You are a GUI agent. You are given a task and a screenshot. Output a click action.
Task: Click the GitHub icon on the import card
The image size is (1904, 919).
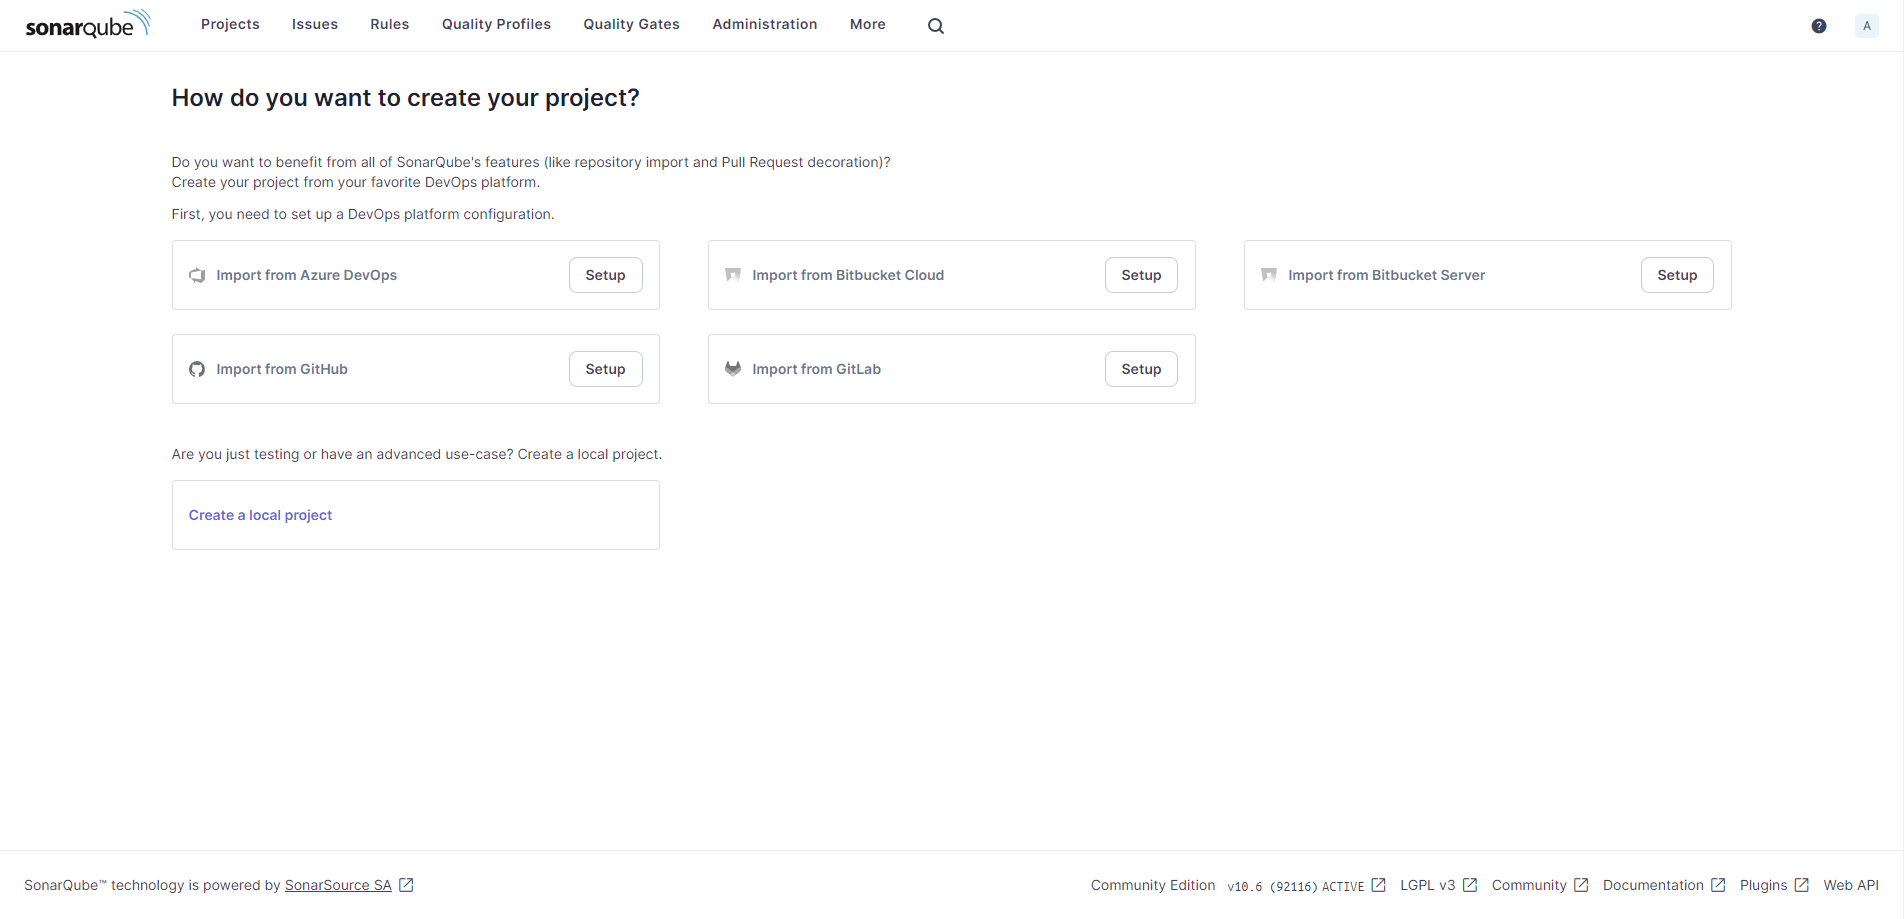197,368
